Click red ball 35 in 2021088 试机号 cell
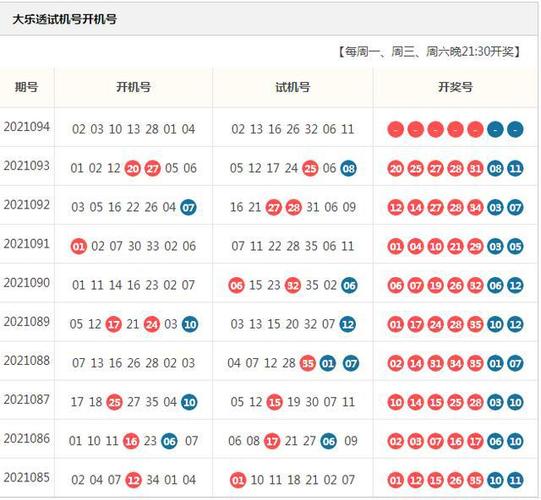541x500 pixels. (307, 363)
